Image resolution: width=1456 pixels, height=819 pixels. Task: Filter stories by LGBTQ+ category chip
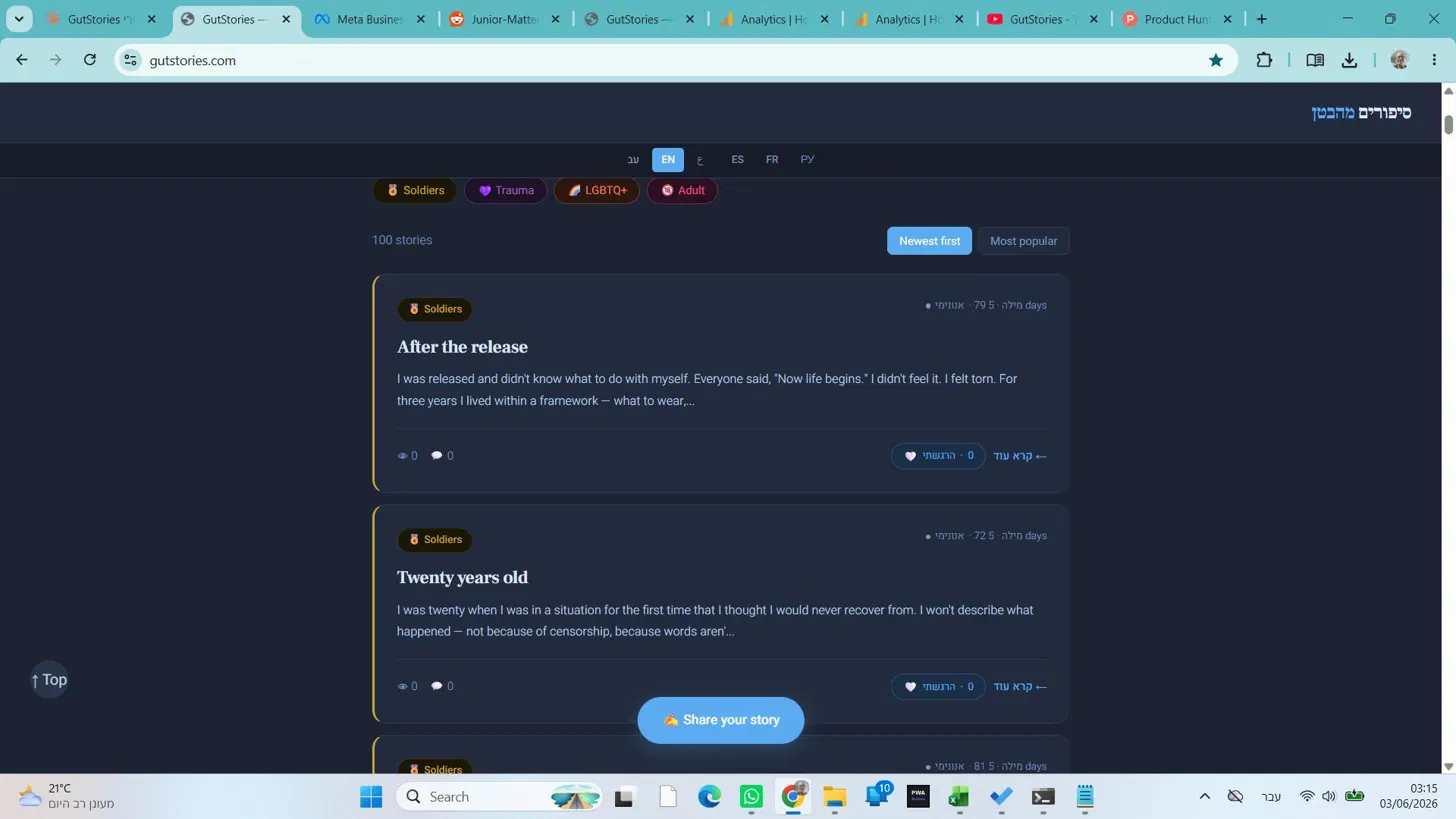coord(597,190)
